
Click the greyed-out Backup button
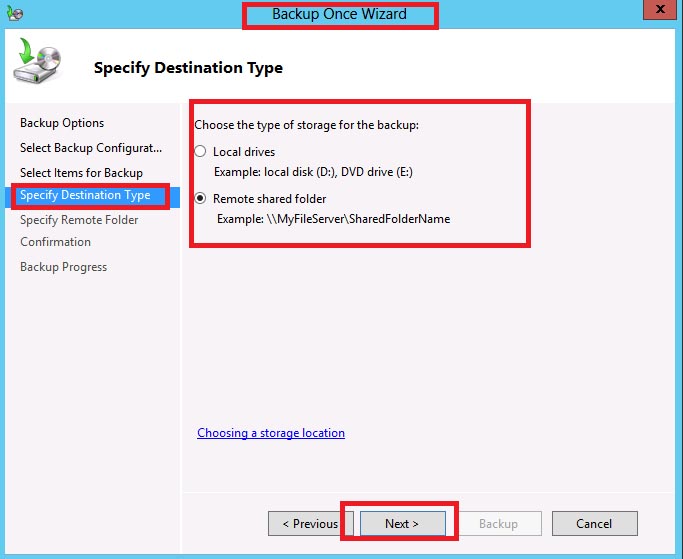[x=498, y=523]
